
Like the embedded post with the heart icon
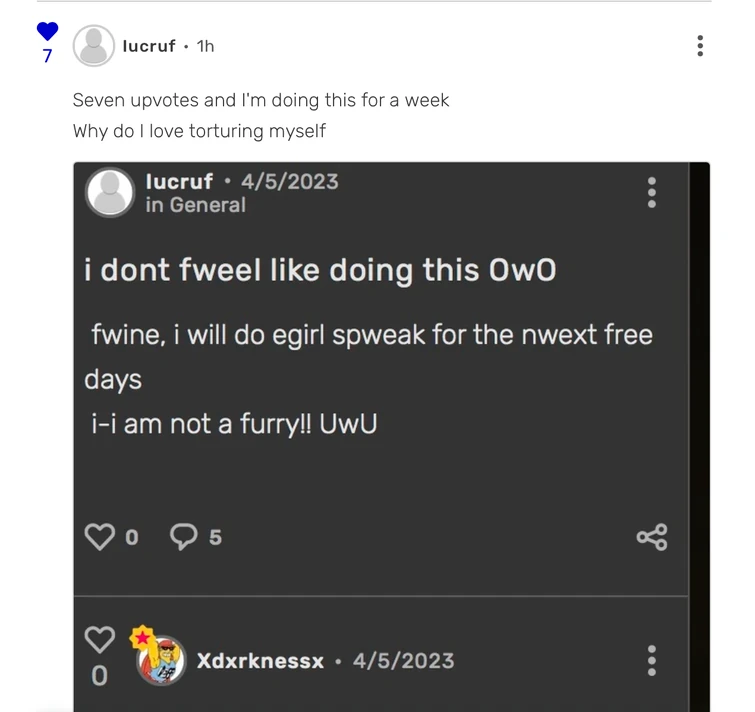pyautogui.click(x=100, y=536)
